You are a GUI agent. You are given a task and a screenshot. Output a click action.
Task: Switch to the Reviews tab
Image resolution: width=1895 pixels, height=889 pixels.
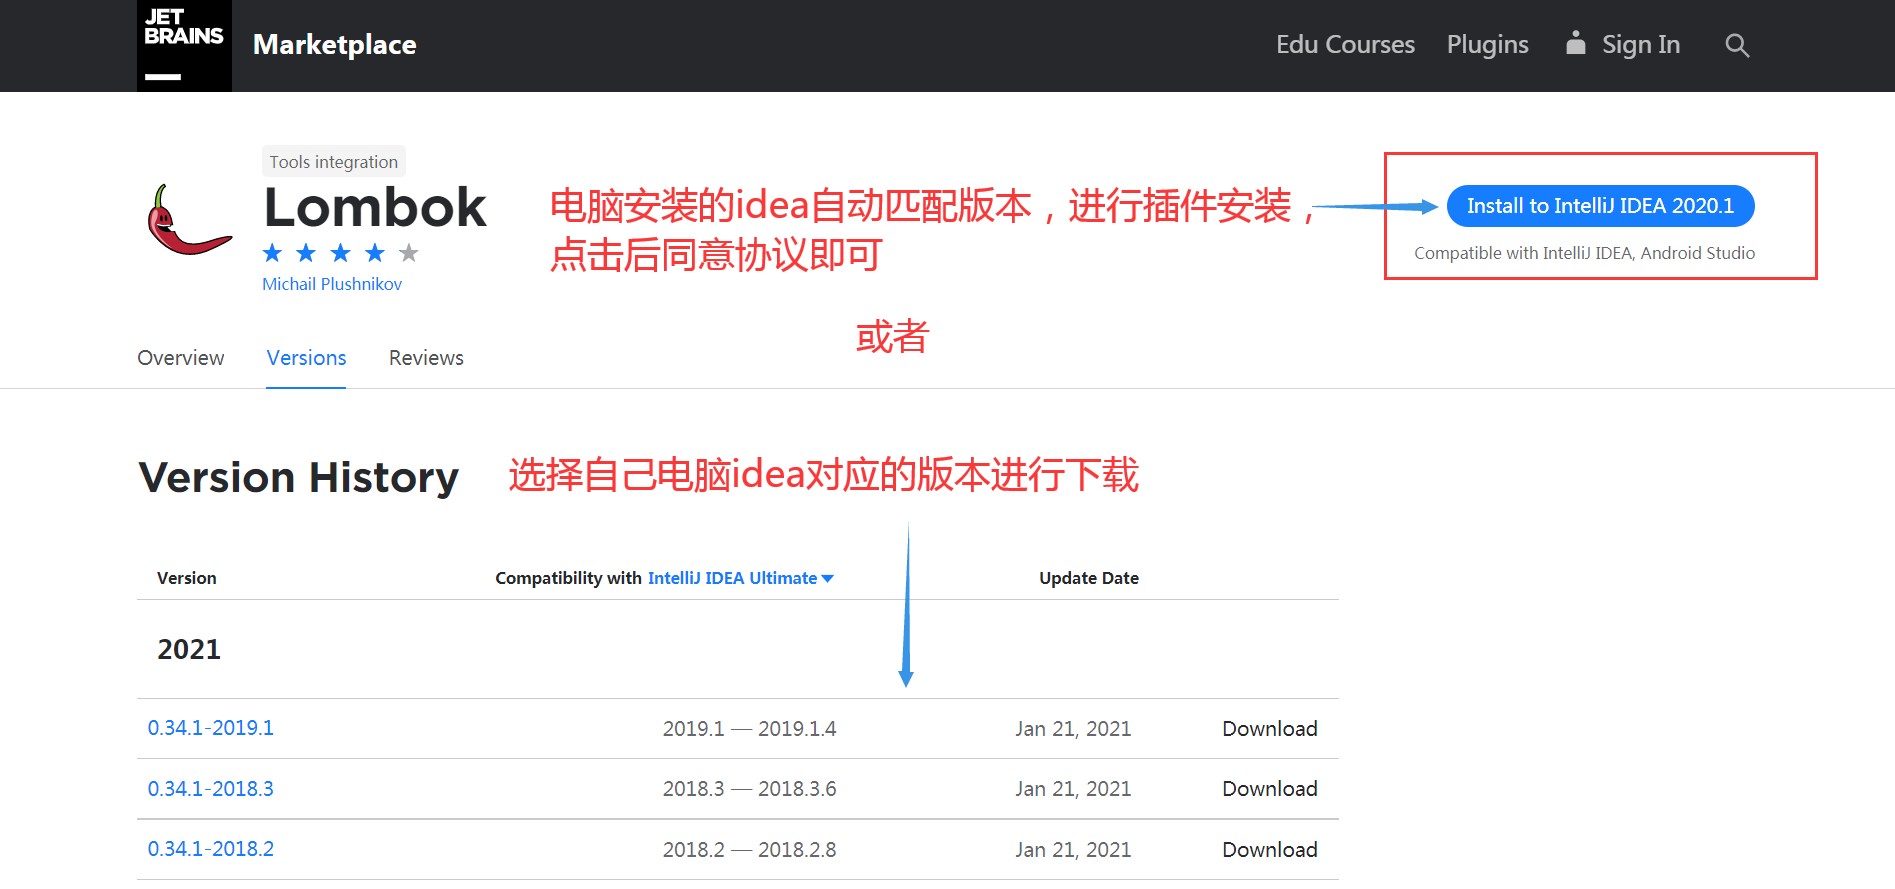tap(426, 358)
